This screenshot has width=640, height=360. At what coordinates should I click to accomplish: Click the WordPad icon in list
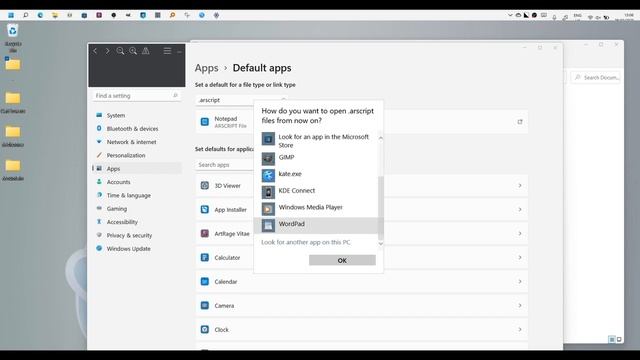[268, 225]
